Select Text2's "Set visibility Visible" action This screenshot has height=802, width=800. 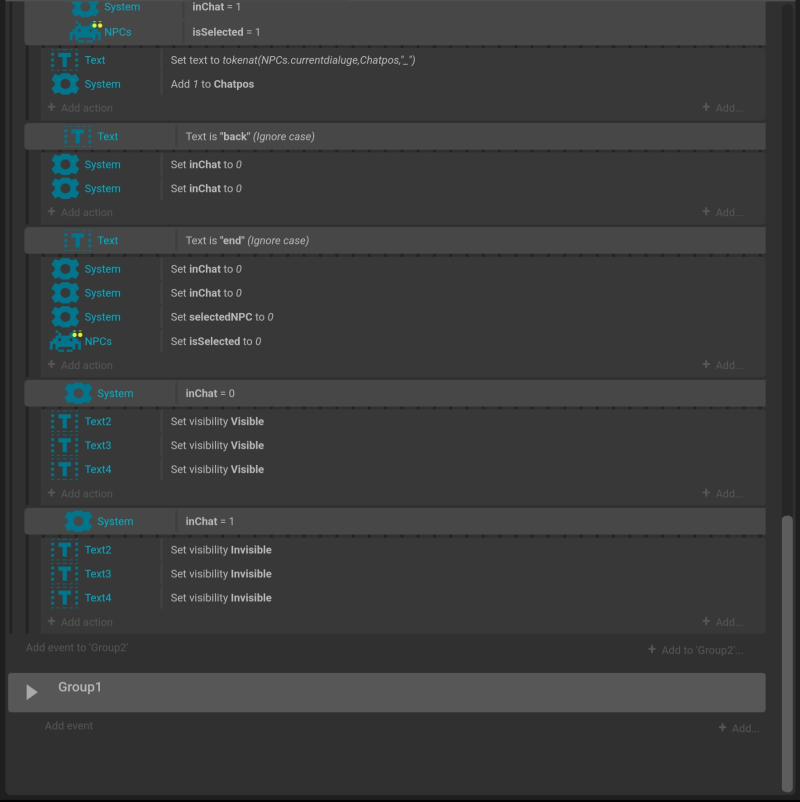[x=217, y=421]
